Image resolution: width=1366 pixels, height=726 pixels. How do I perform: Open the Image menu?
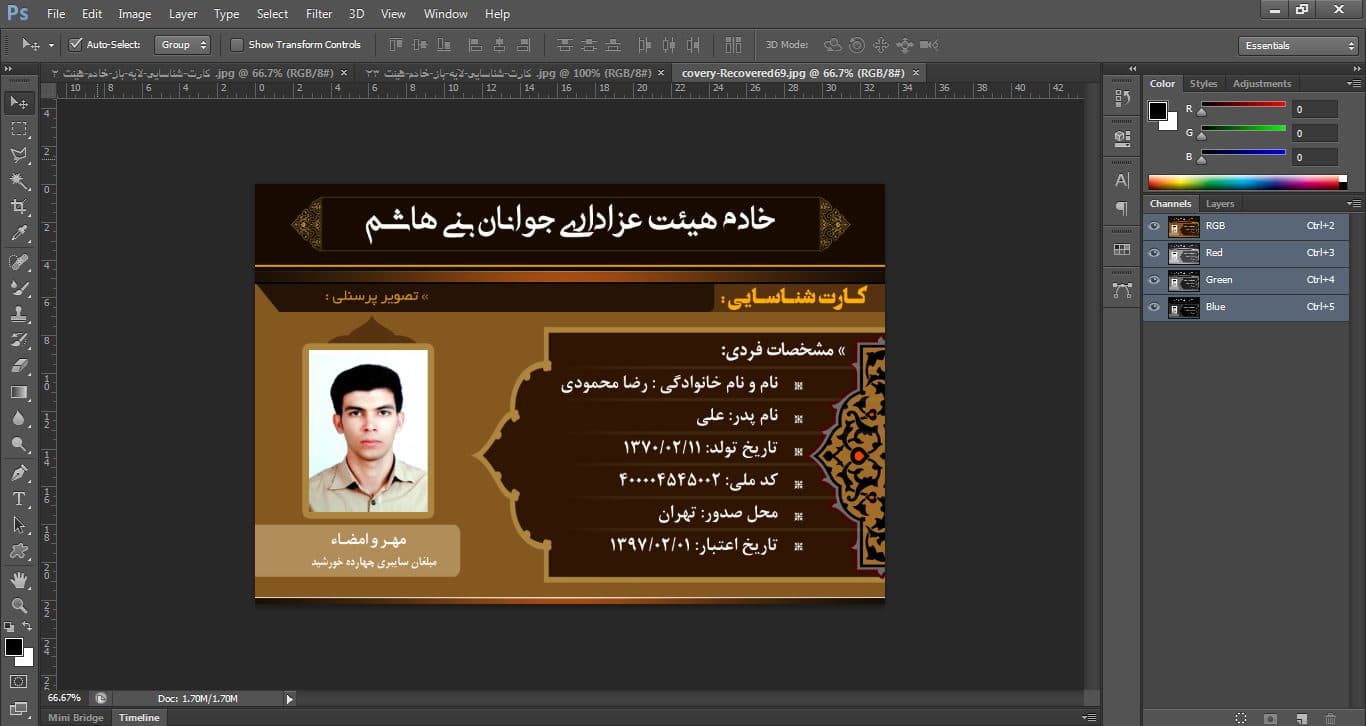click(x=135, y=14)
